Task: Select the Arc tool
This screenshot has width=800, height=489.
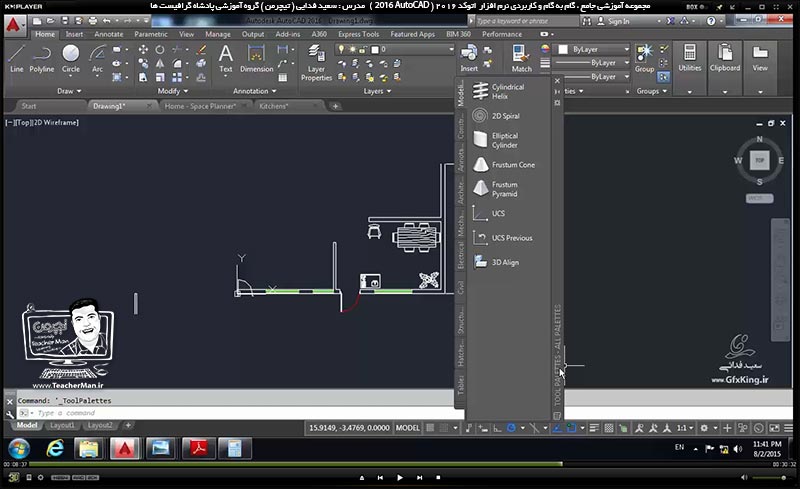Action: [97, 58]
